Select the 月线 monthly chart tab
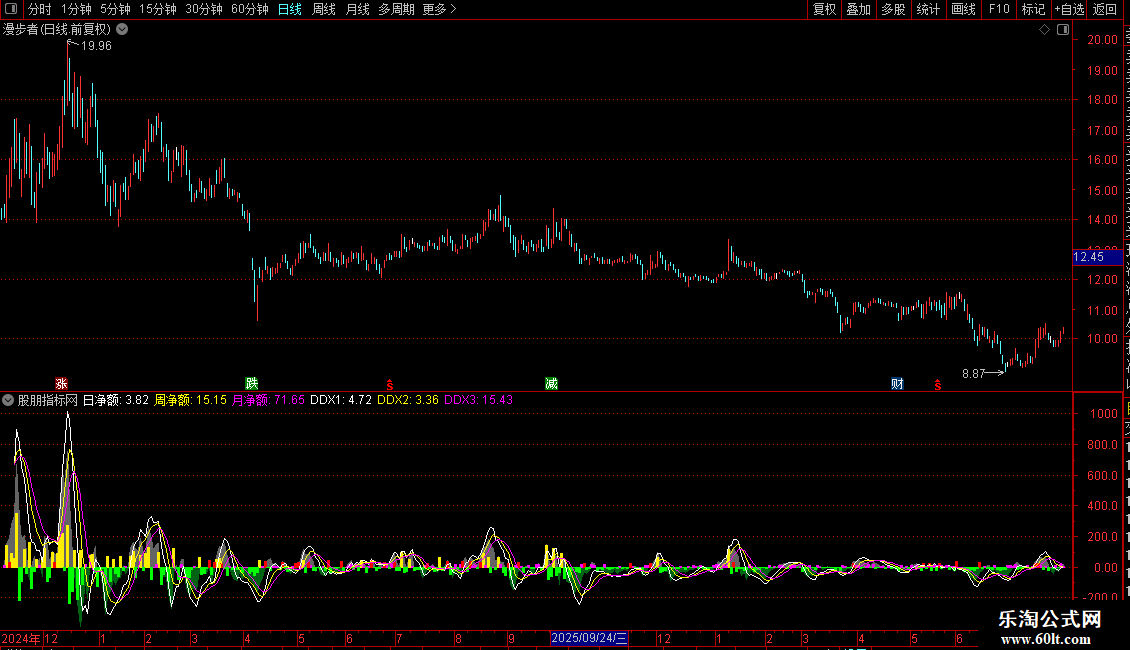 click(x=357, y=9)
